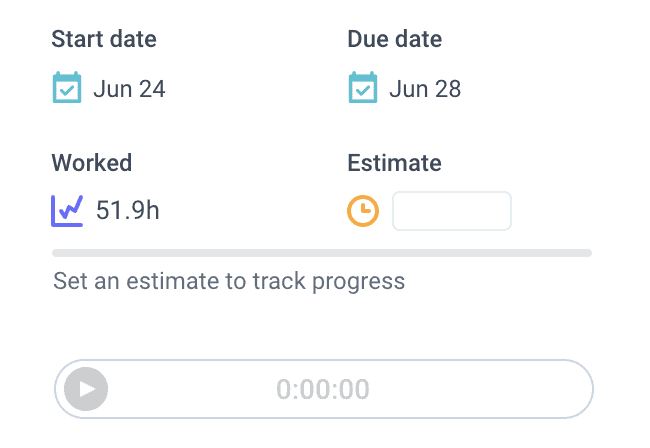
Task: Click the gray estimate progress bar
Action: click(322, 253)
